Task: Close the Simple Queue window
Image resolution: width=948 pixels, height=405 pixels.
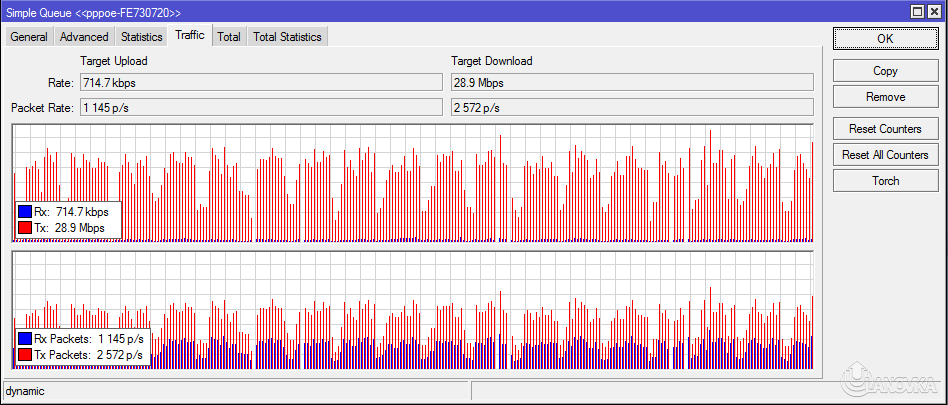Action: pos(933,12)
